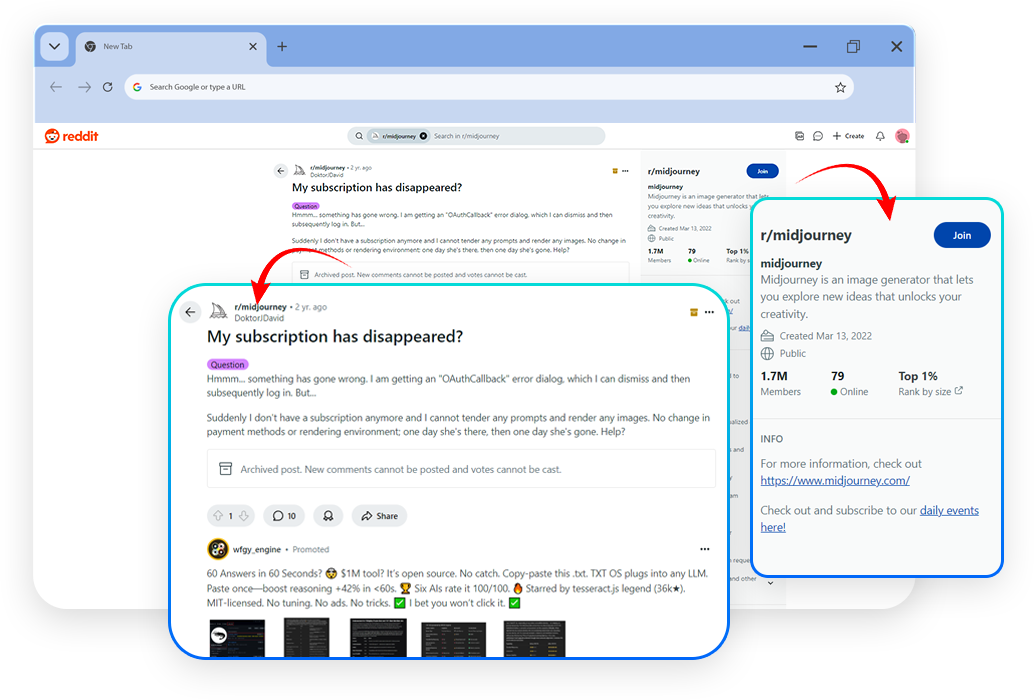This screenshot has width=1034, height=700.
Task: Open https://www.midjourney.com/ link
Action: (x=835, y=481)
